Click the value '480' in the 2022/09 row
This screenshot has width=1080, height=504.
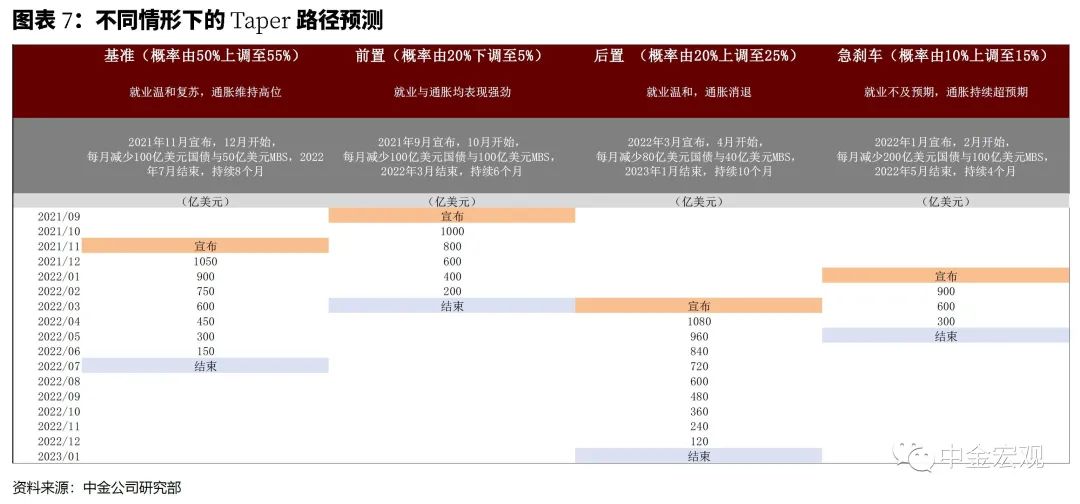(x=698, y=397)
